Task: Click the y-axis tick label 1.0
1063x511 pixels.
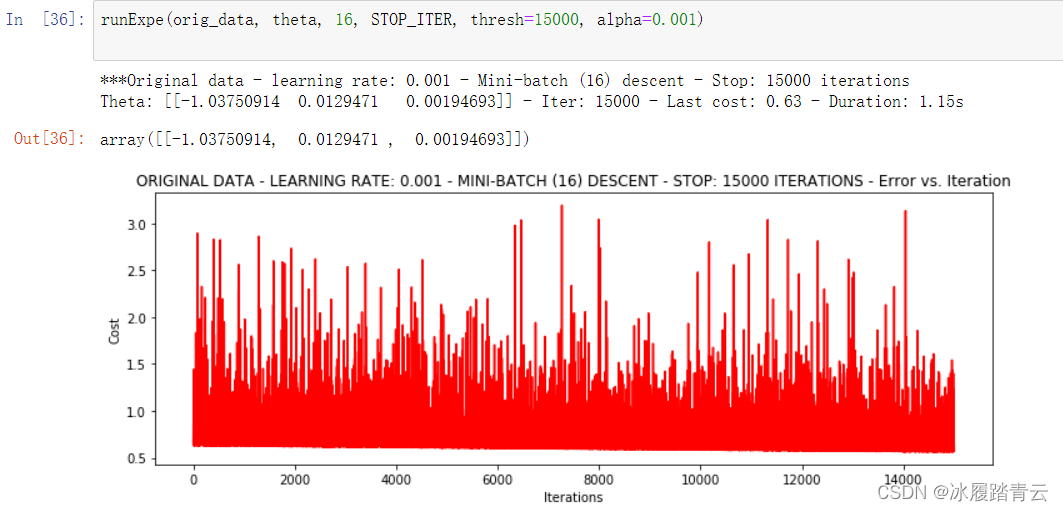Action: 139,411
